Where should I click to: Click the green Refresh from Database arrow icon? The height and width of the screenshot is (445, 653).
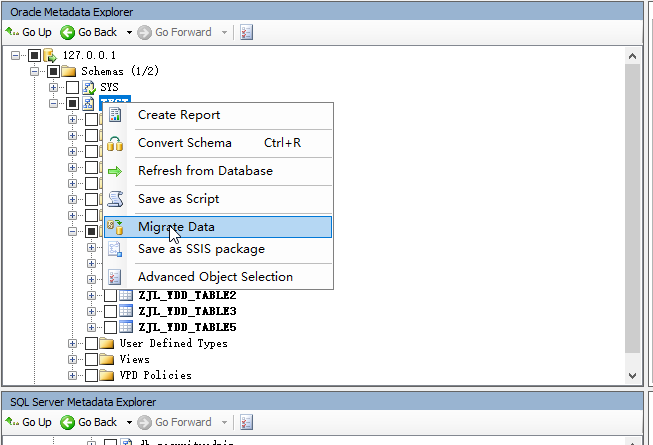pos(115,171)
